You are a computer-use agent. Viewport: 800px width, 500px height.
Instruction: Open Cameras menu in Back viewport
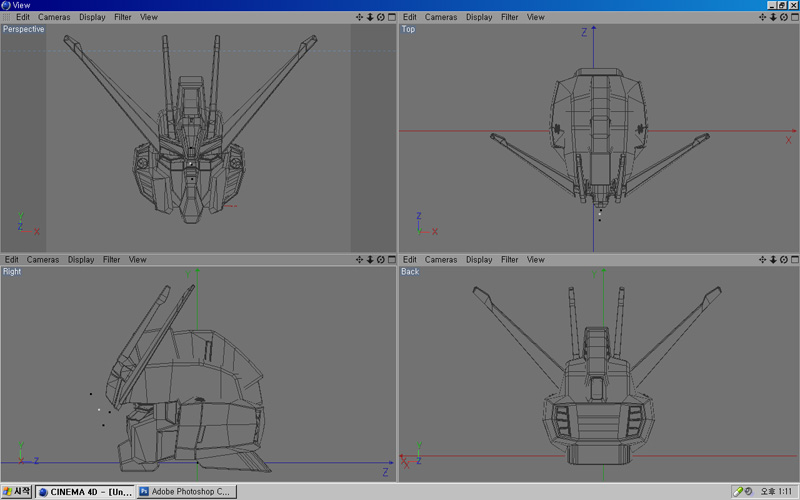441,260
